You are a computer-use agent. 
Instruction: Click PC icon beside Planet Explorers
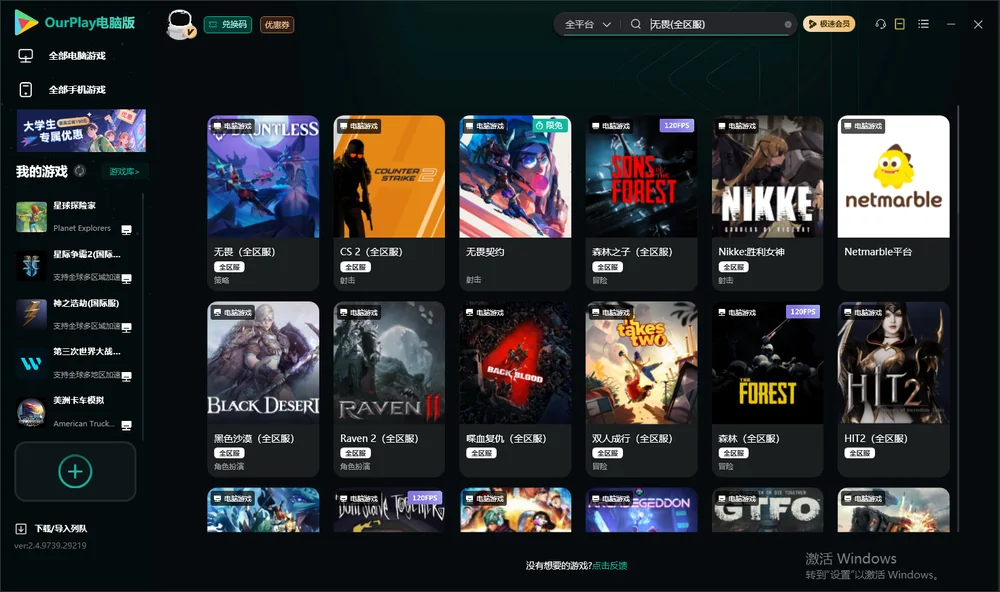(126, 230)
